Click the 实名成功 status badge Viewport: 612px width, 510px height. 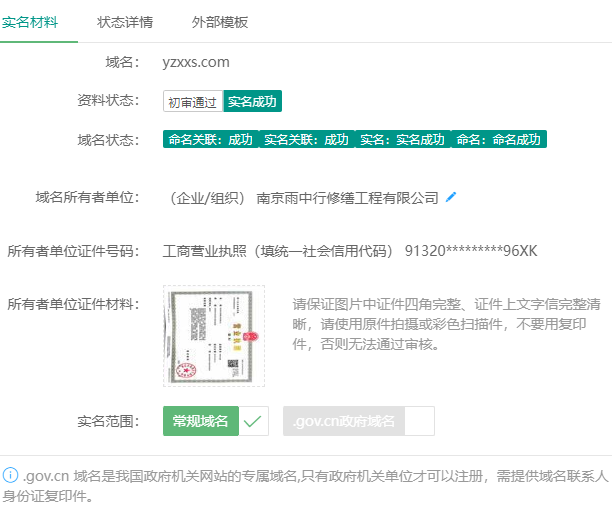tap(253, 101)
